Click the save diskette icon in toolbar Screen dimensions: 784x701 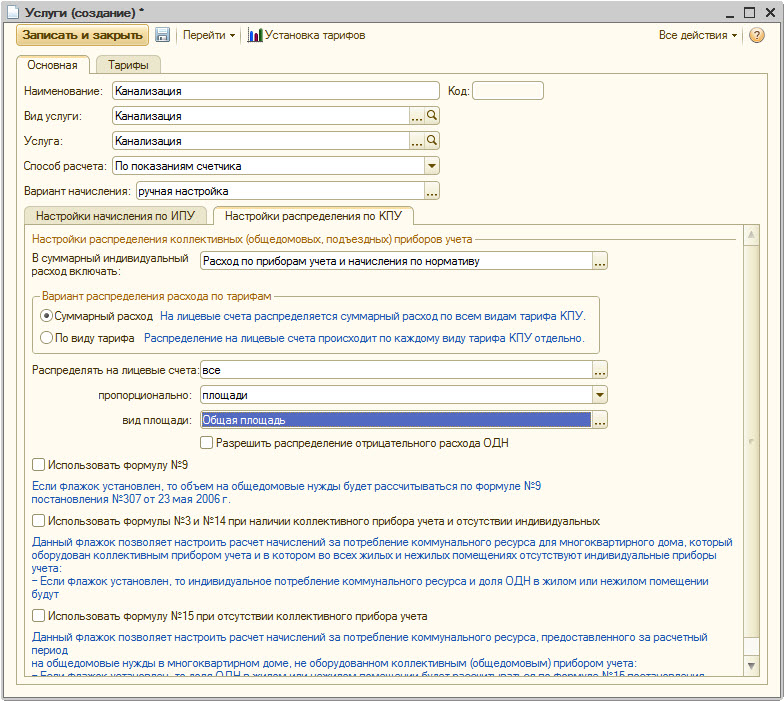(x=163, y=35)
